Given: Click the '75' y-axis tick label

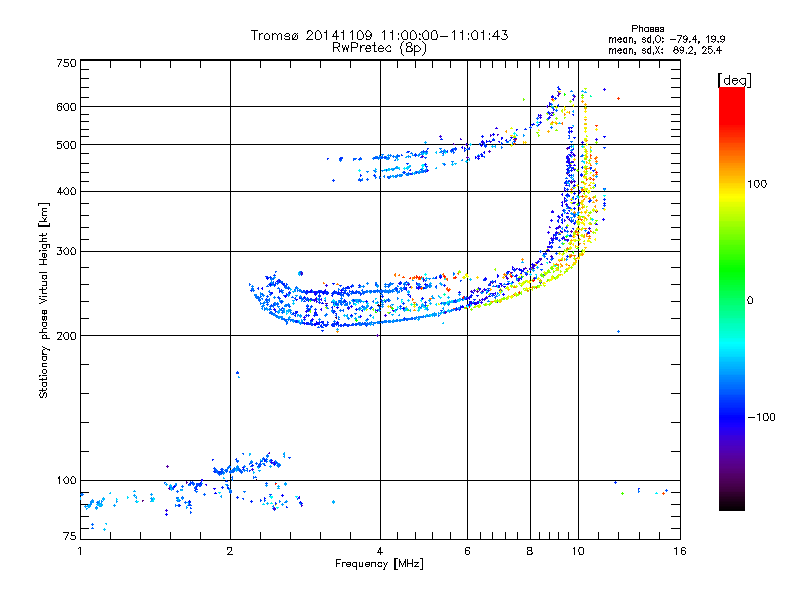Looking at the screenshot, I should click(x=70, y=536).
